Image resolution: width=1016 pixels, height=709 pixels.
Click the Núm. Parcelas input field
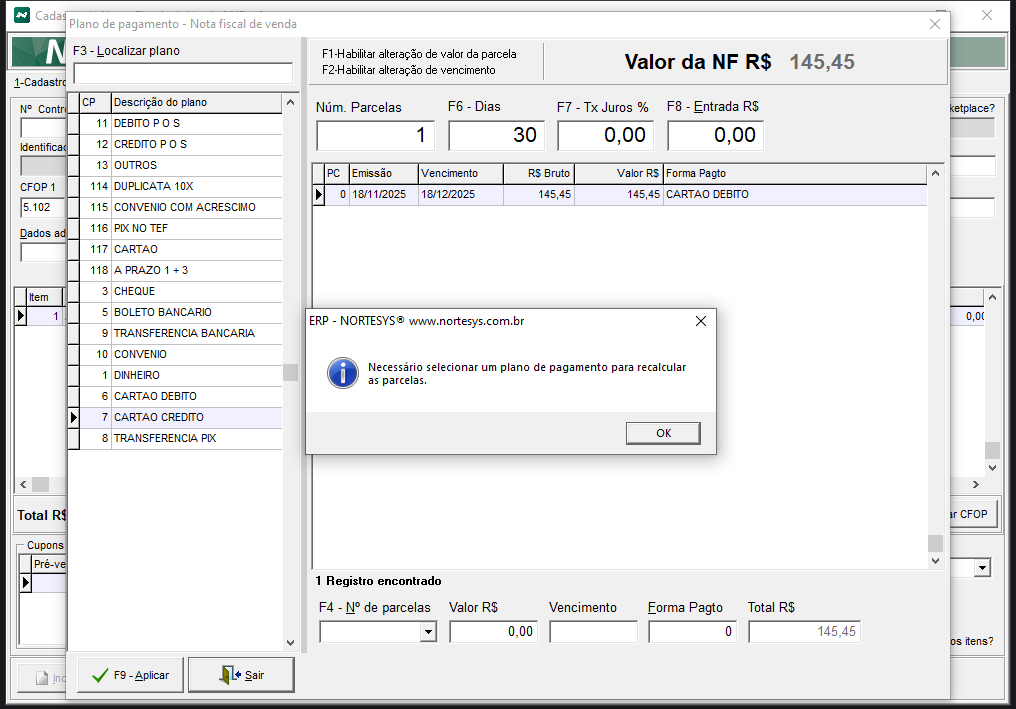376,135
